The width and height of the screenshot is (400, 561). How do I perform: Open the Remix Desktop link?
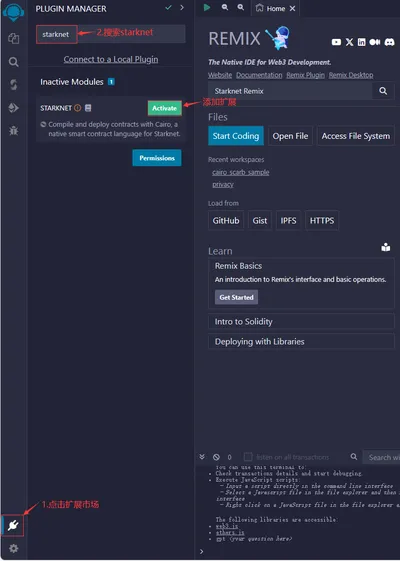(351, 75)
